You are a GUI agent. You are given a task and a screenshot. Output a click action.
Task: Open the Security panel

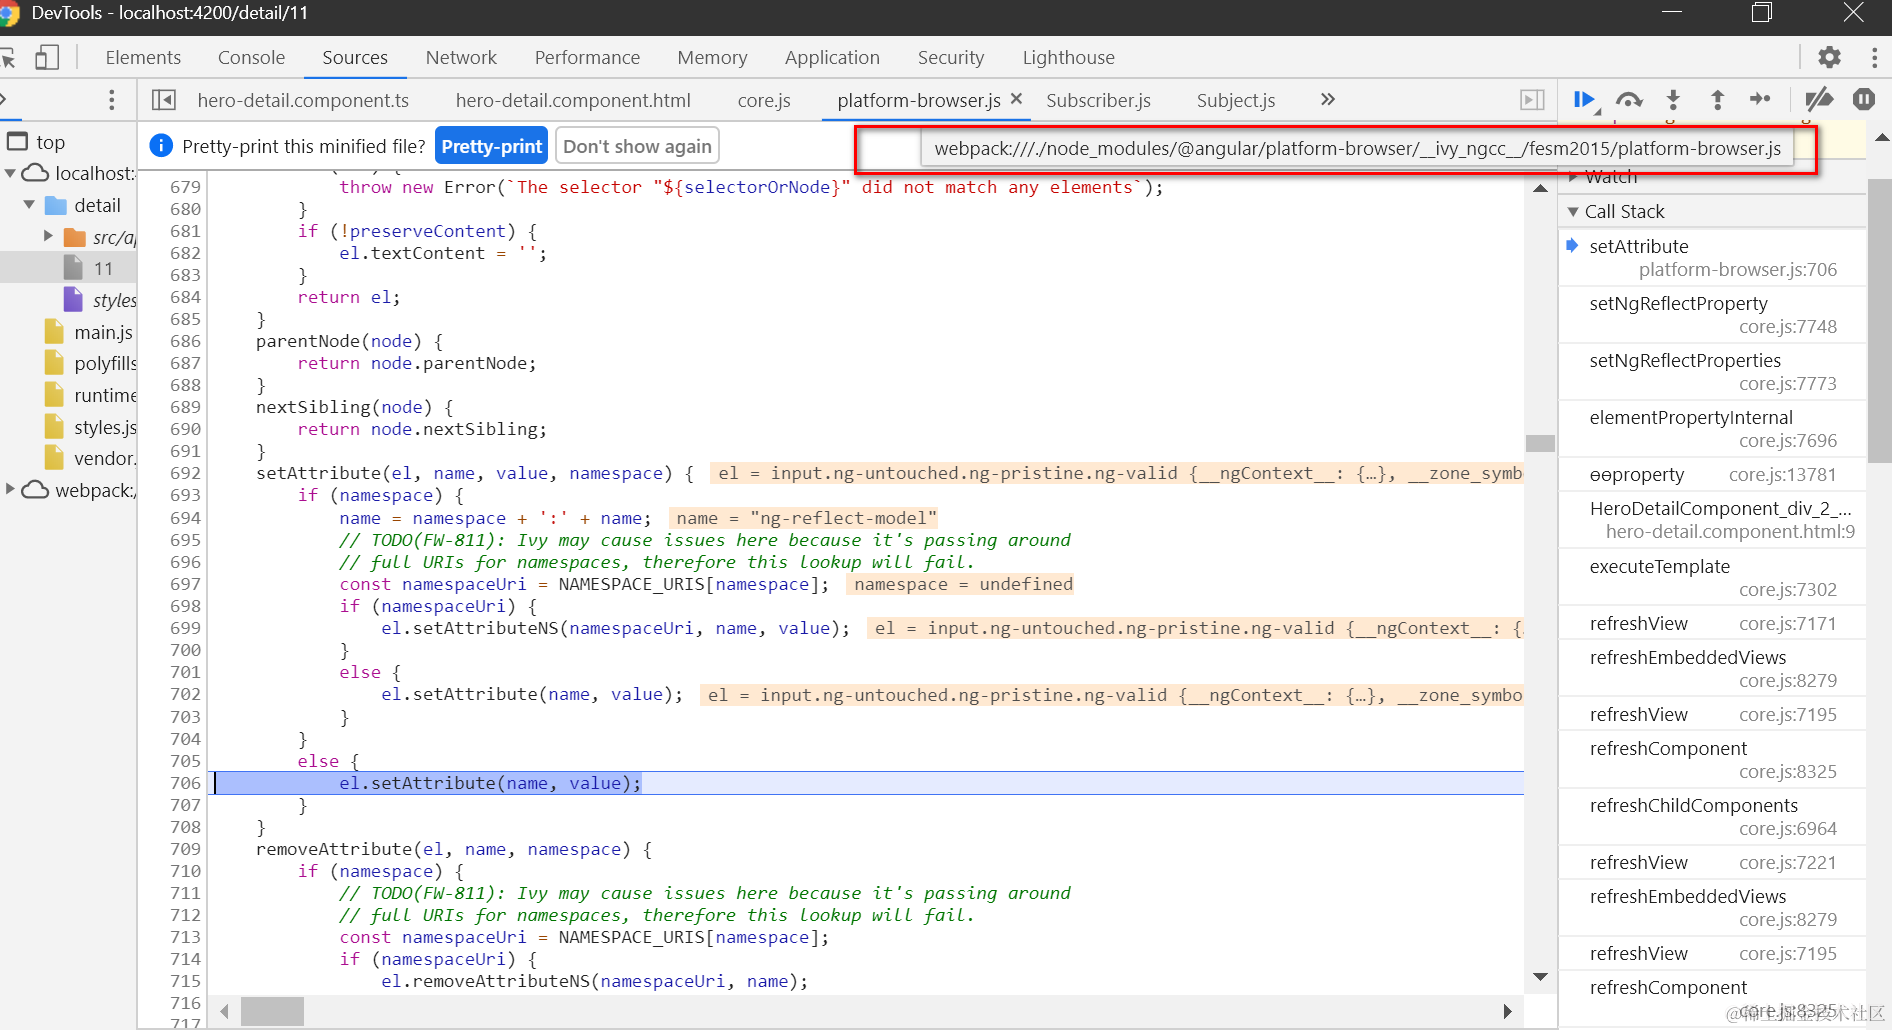(x=951, y=58)
